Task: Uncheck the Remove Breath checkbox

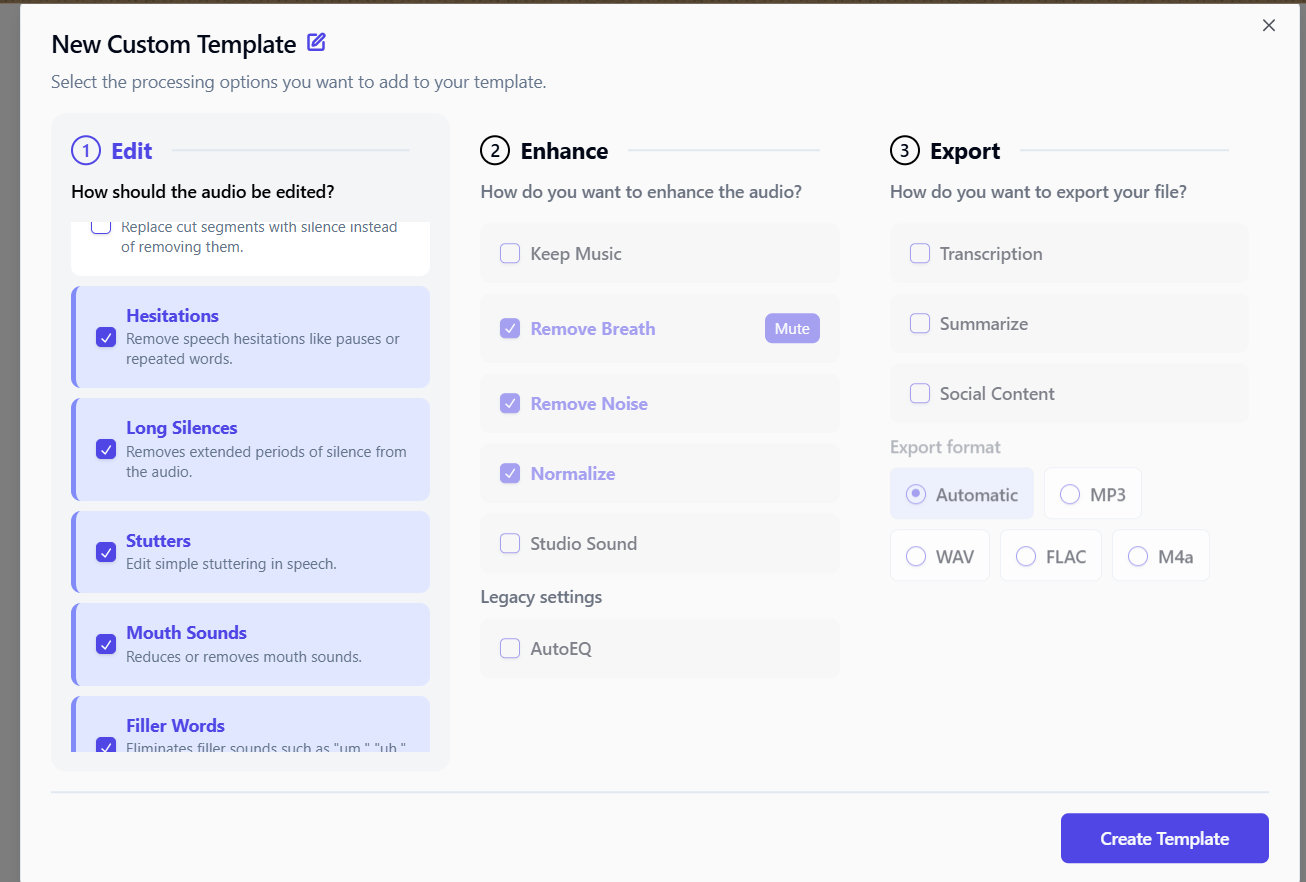Action: pyautogui.click(x=510, y=328)
